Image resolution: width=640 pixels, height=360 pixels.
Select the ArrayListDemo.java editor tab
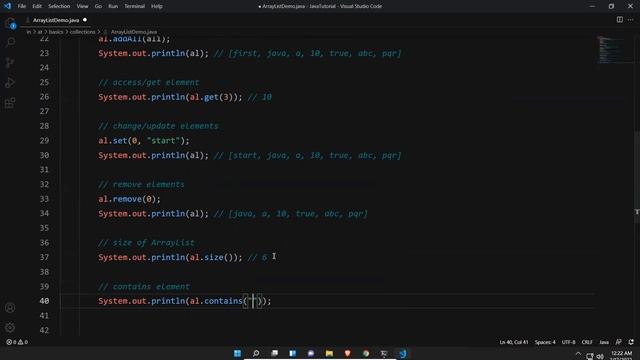tap(56, 20)
